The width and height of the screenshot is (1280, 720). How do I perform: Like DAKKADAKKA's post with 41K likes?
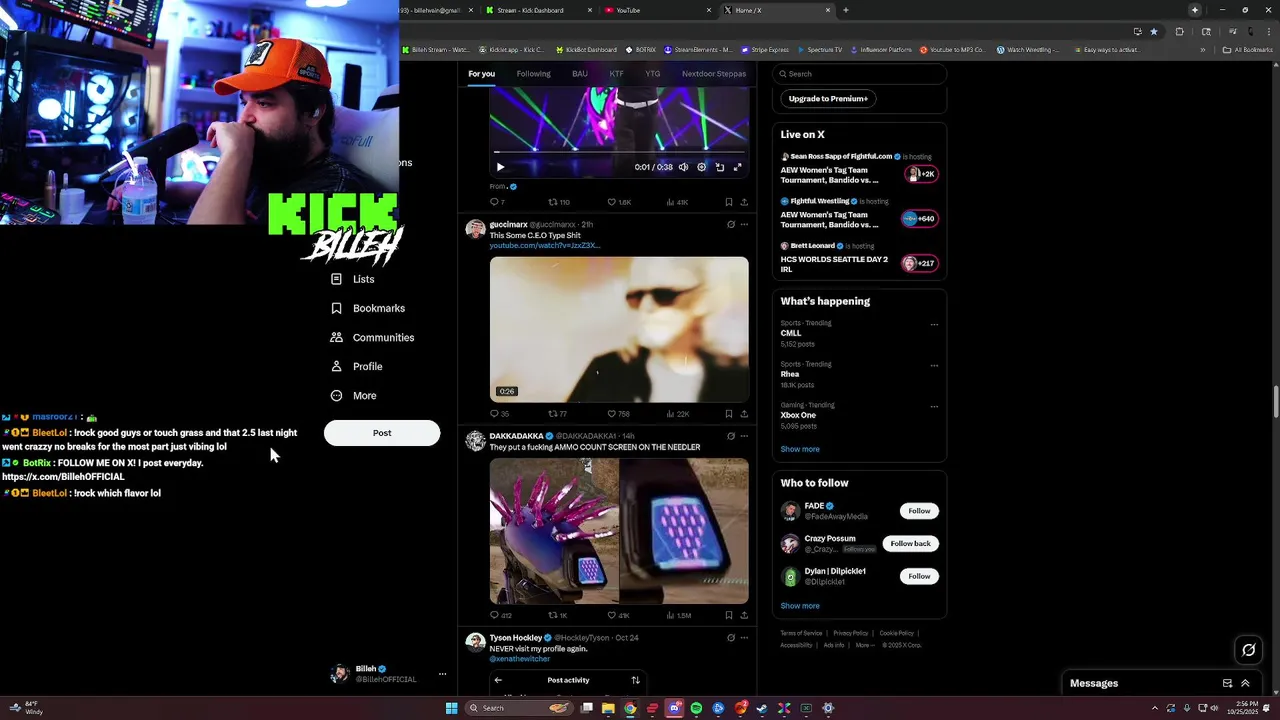pos(619,616)
